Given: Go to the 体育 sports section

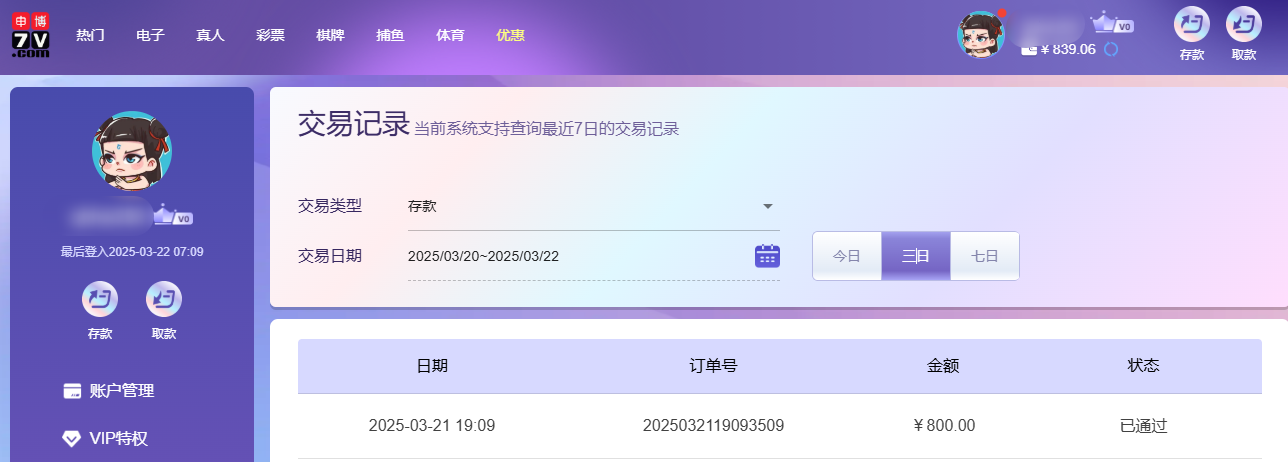Looking at the screenshot, I should pos(450,35).
